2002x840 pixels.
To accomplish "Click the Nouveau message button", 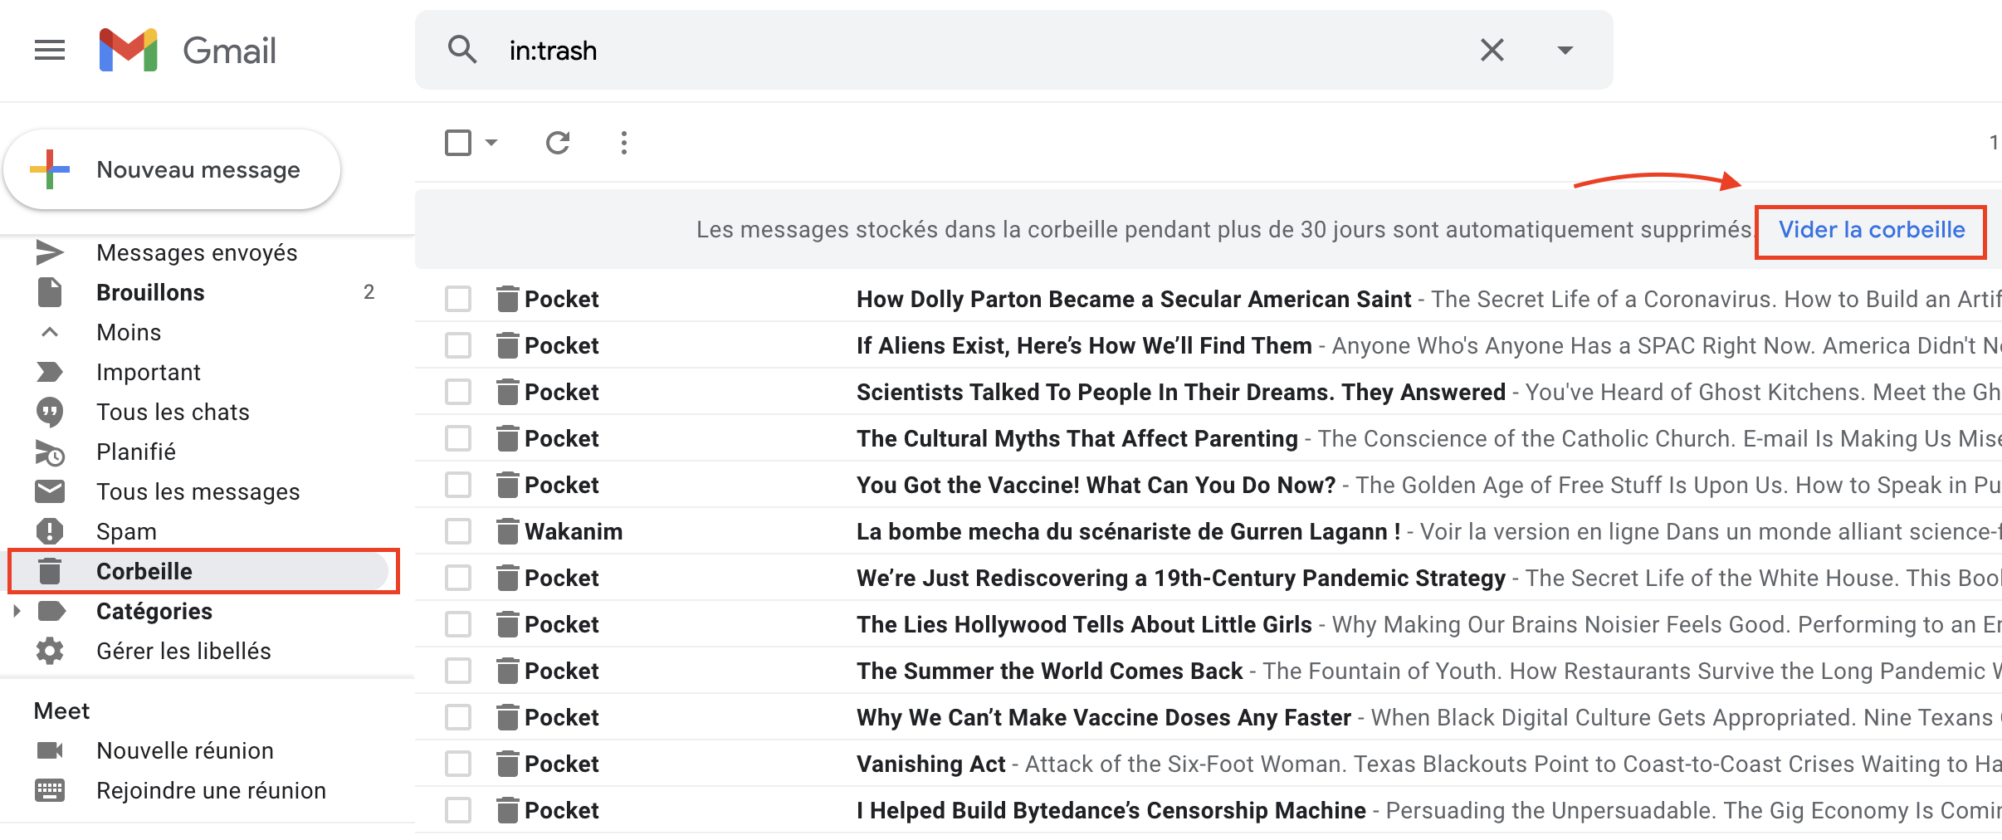I will tap(172, 170).
